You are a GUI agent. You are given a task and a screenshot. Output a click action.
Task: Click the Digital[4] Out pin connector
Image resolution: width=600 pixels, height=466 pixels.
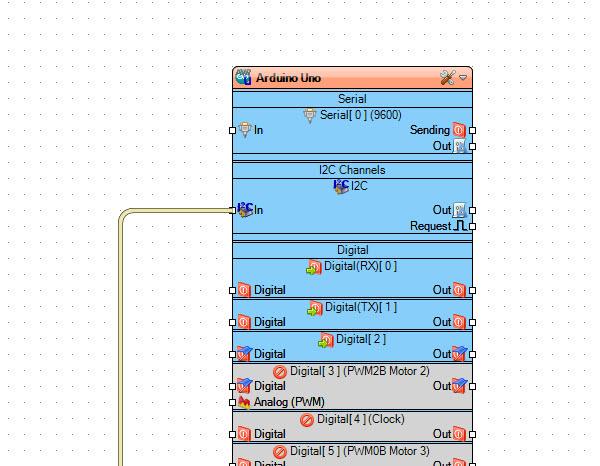(x=473, y=435)
